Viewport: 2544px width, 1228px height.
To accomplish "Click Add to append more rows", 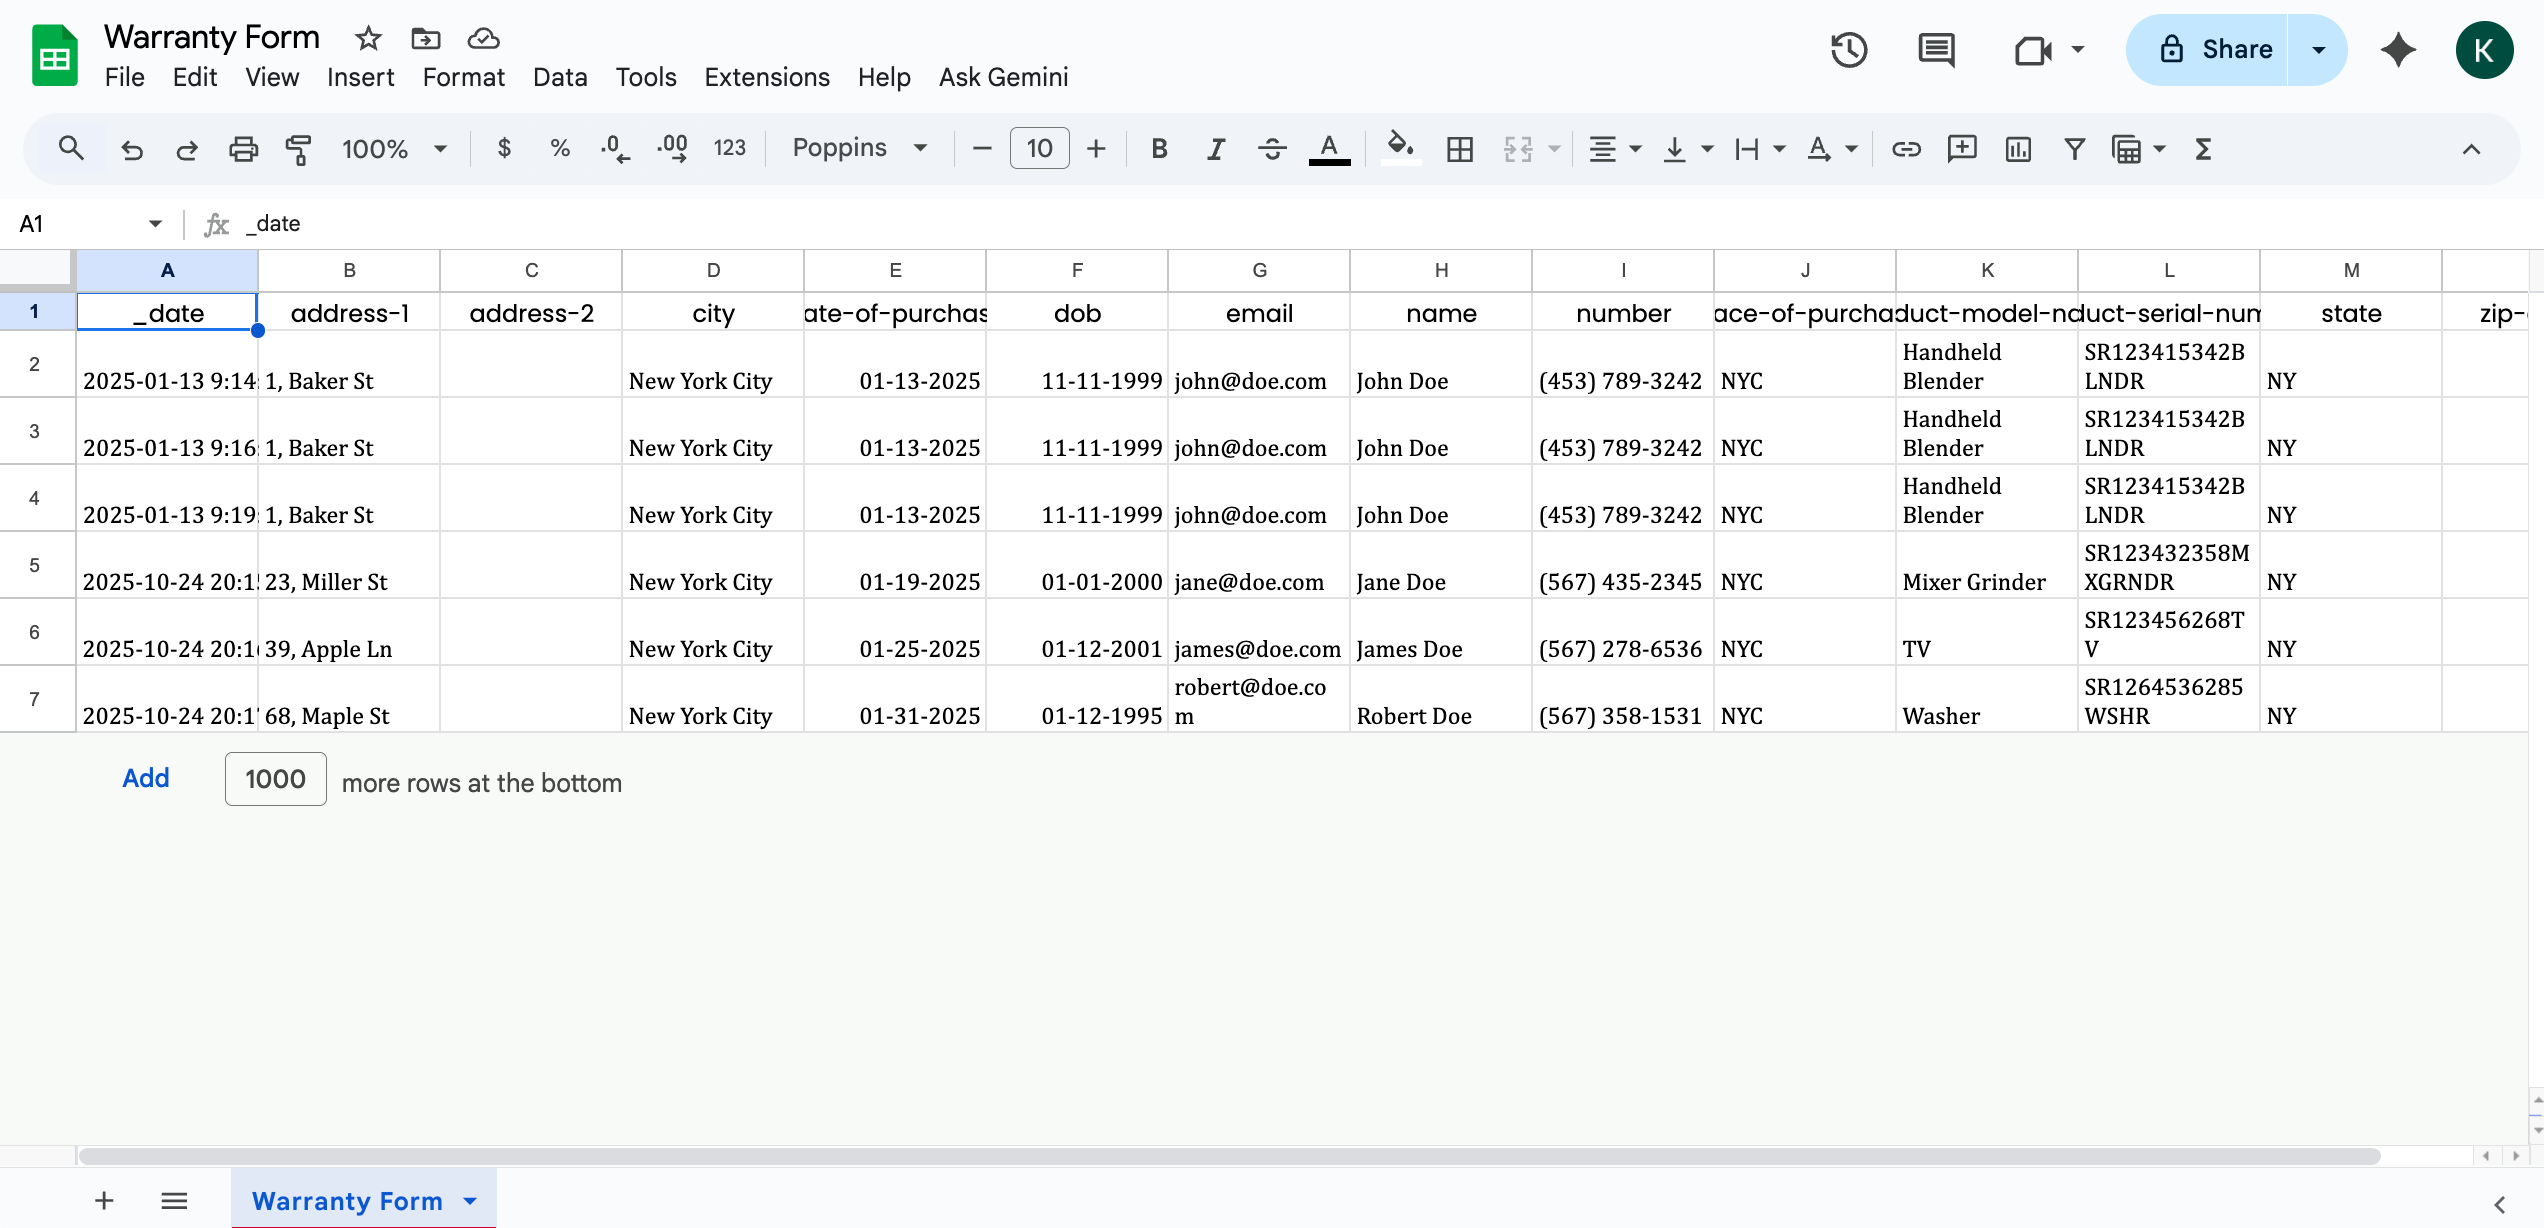I will (x=145, y=778).
